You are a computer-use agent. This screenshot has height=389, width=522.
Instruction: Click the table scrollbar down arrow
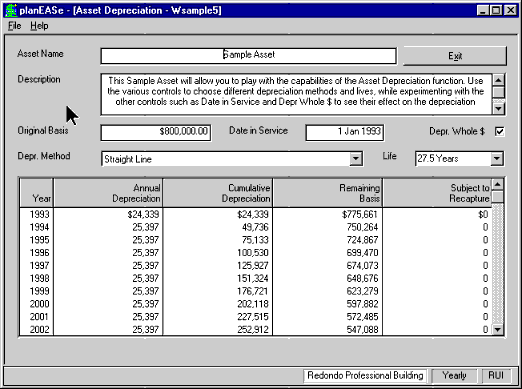coord(498,330)
